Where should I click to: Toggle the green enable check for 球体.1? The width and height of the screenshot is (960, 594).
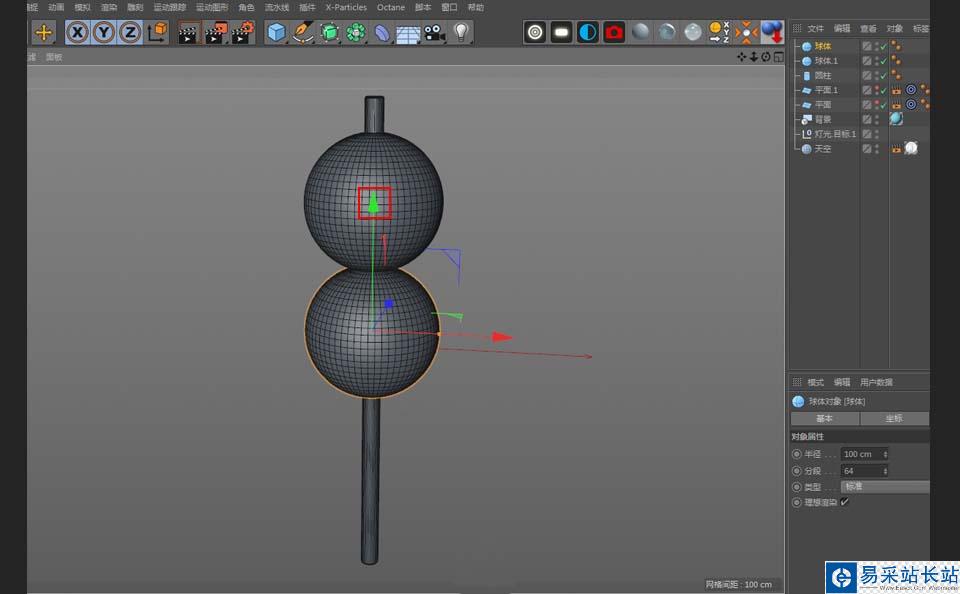click(883, 61)
